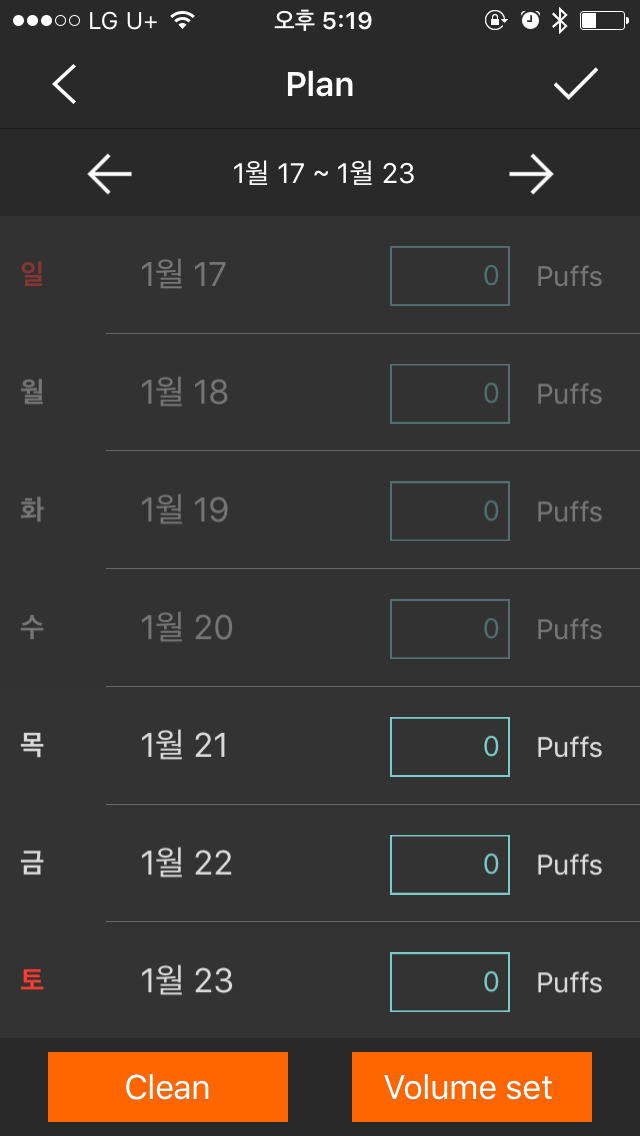Select the puffs field for 1월 19

click(449, 511)
